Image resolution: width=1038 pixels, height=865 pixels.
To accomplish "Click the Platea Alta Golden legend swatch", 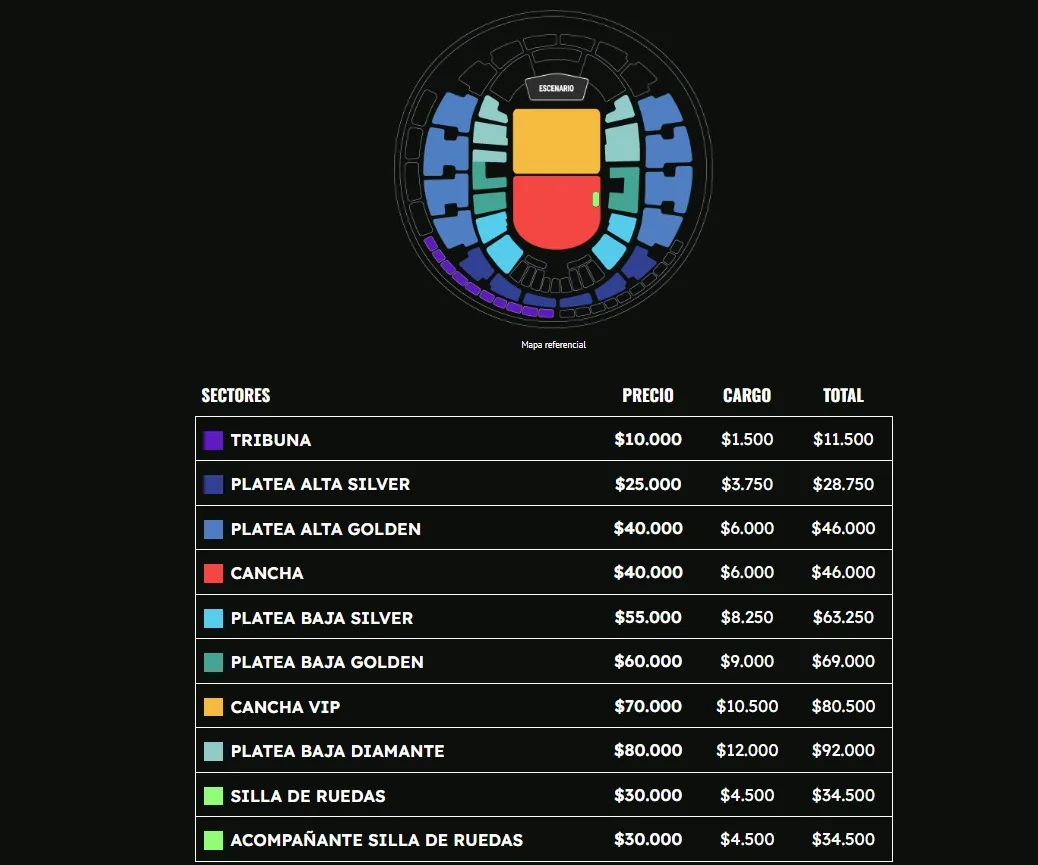I will 213,529.
